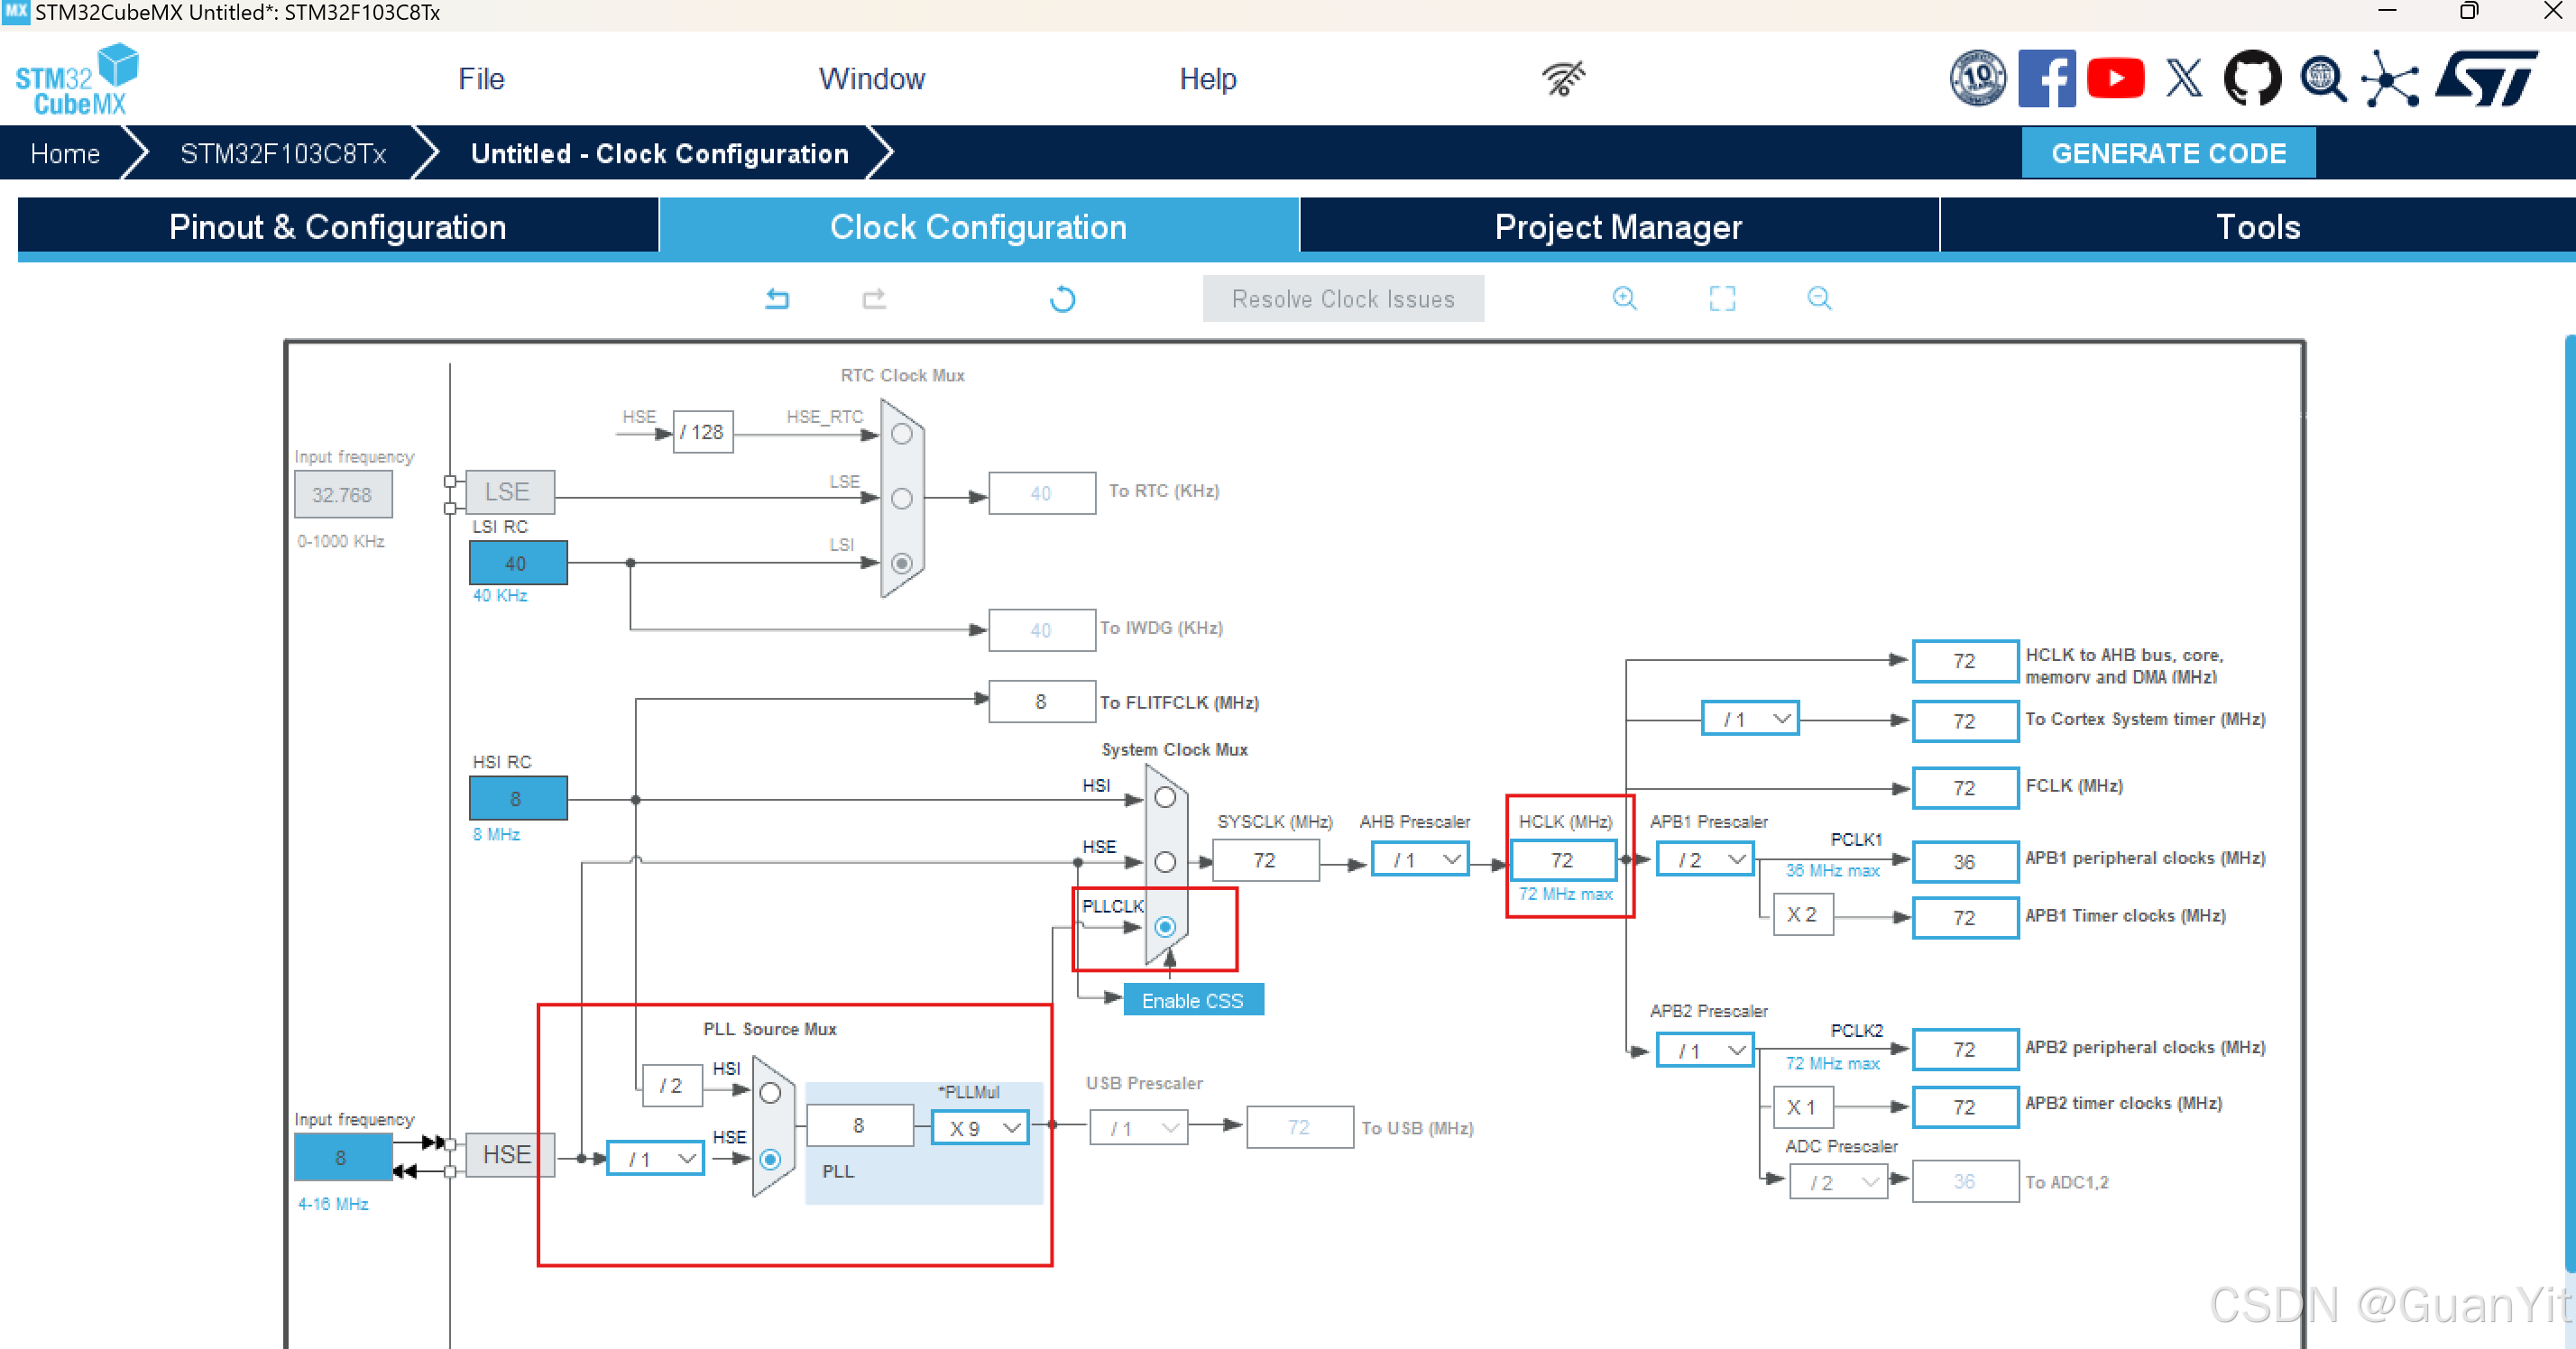
Task: Click the undo arrow icon in clock toolbar
Action: (x=777, y=298)
